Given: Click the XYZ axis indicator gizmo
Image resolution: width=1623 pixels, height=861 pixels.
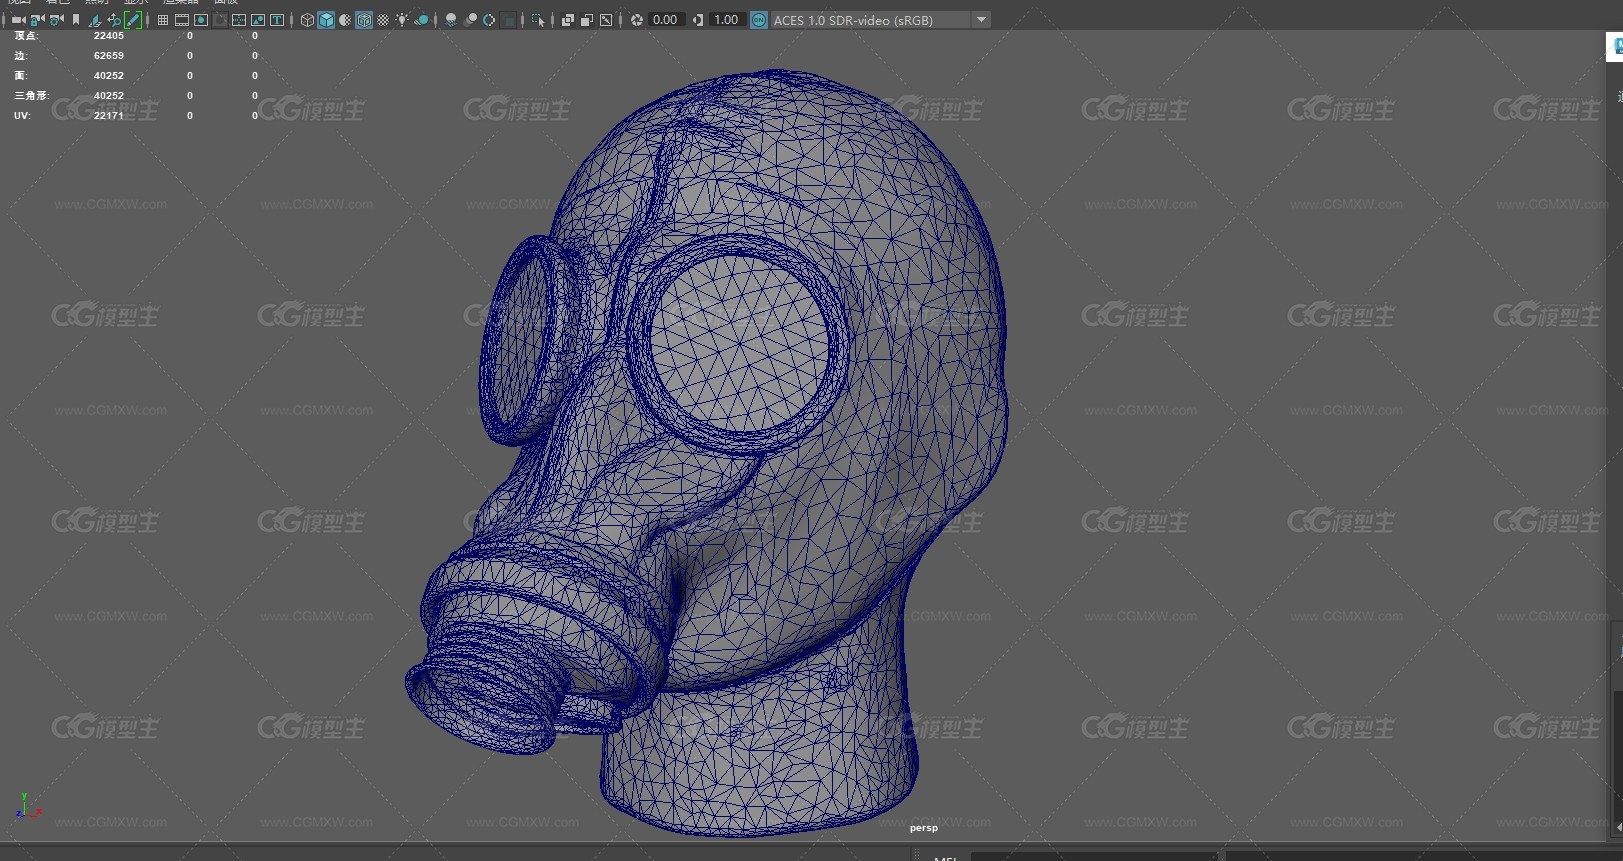Looking at the screenshot, I should pos(27,807).
